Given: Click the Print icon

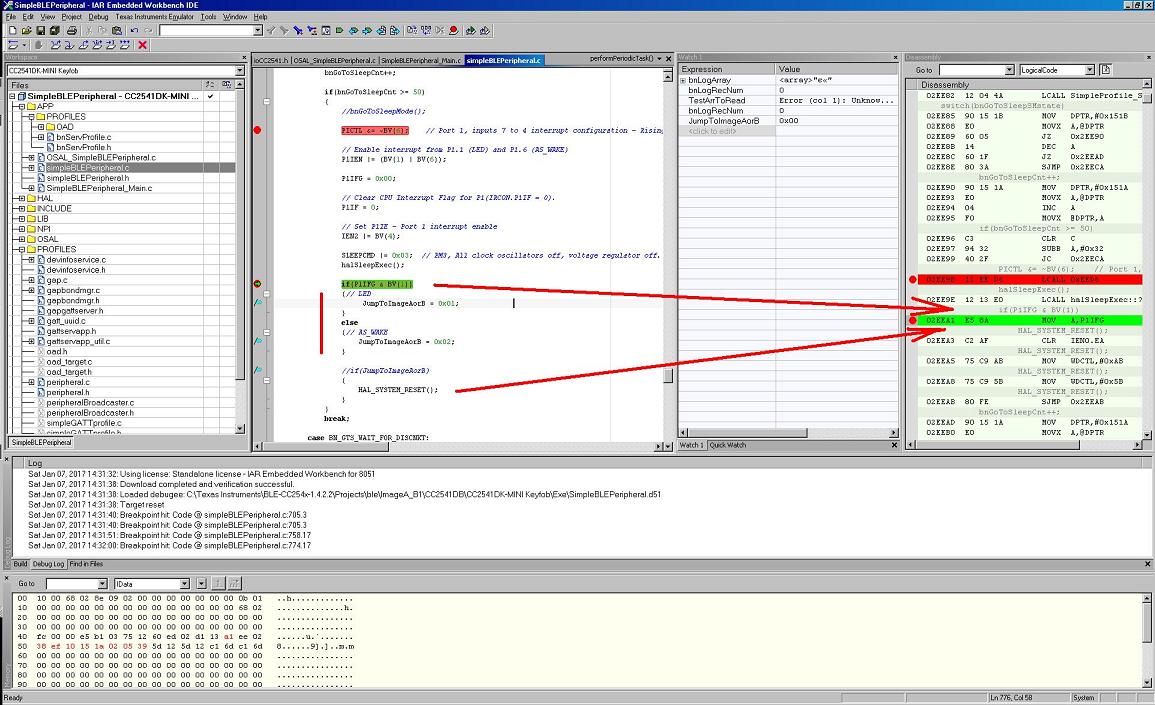Looking at the screenshot, I should point(71,30).
